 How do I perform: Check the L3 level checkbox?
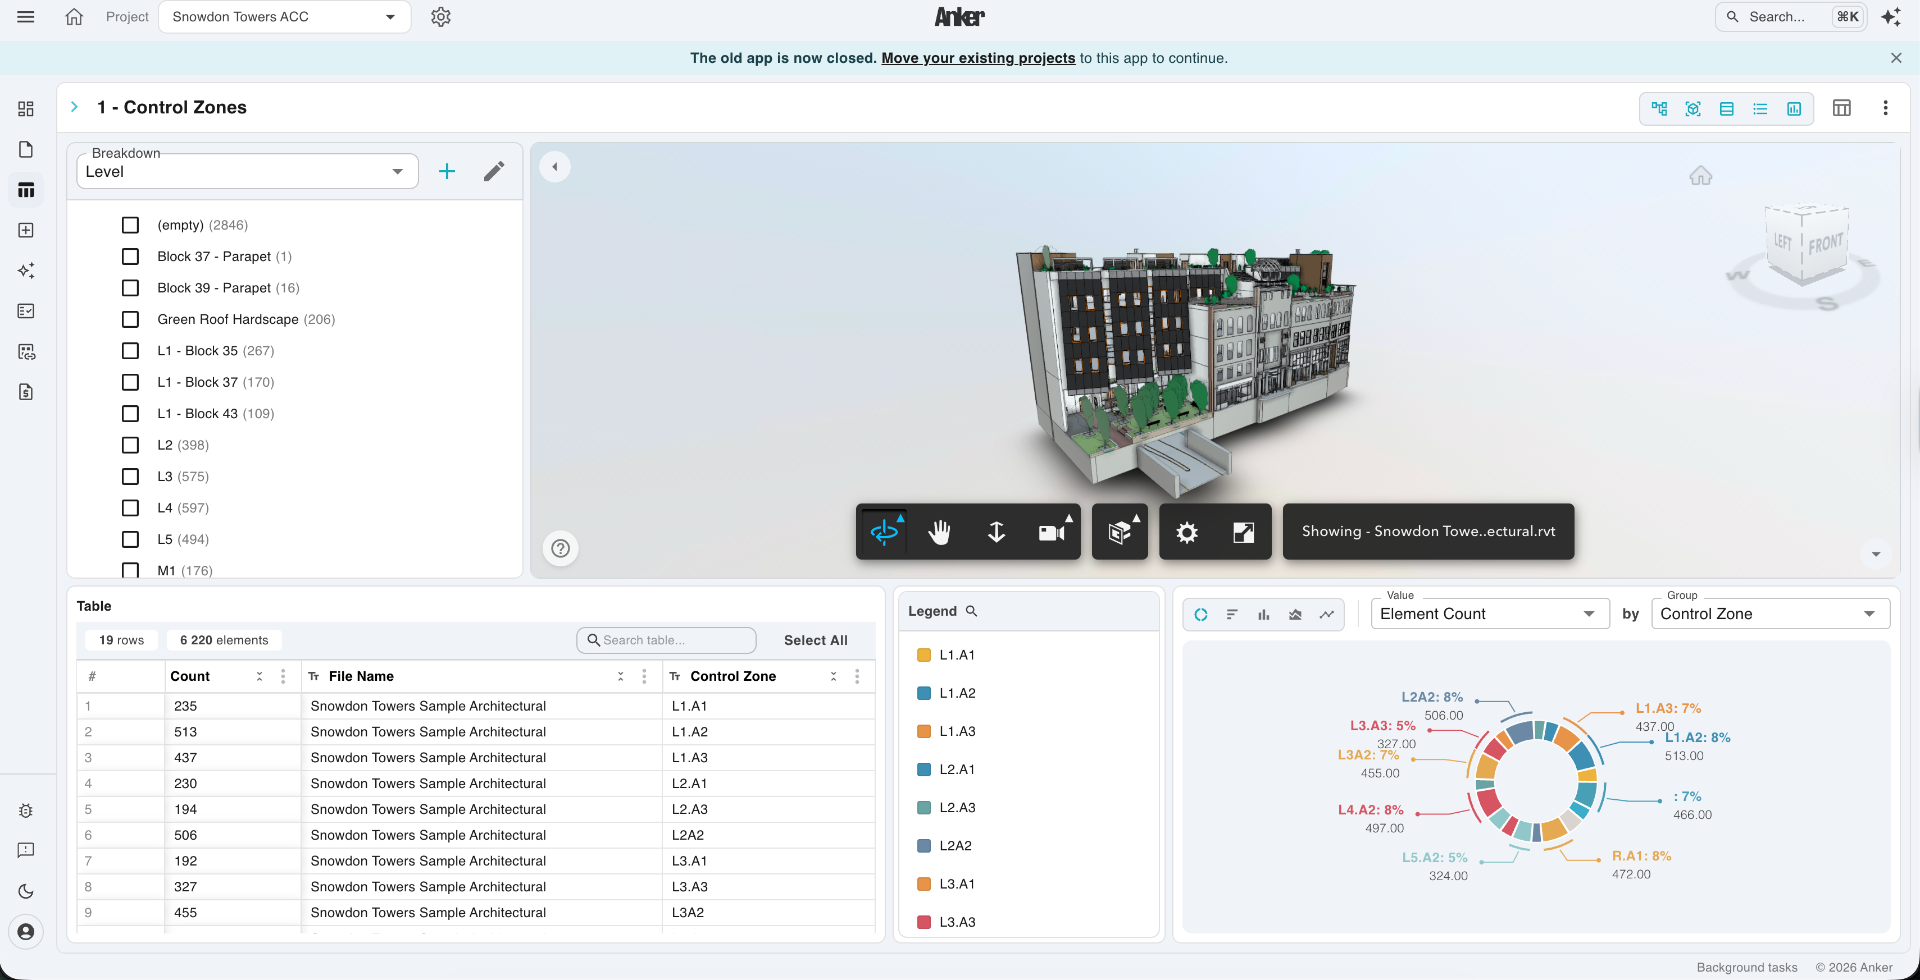pos(130,477)
